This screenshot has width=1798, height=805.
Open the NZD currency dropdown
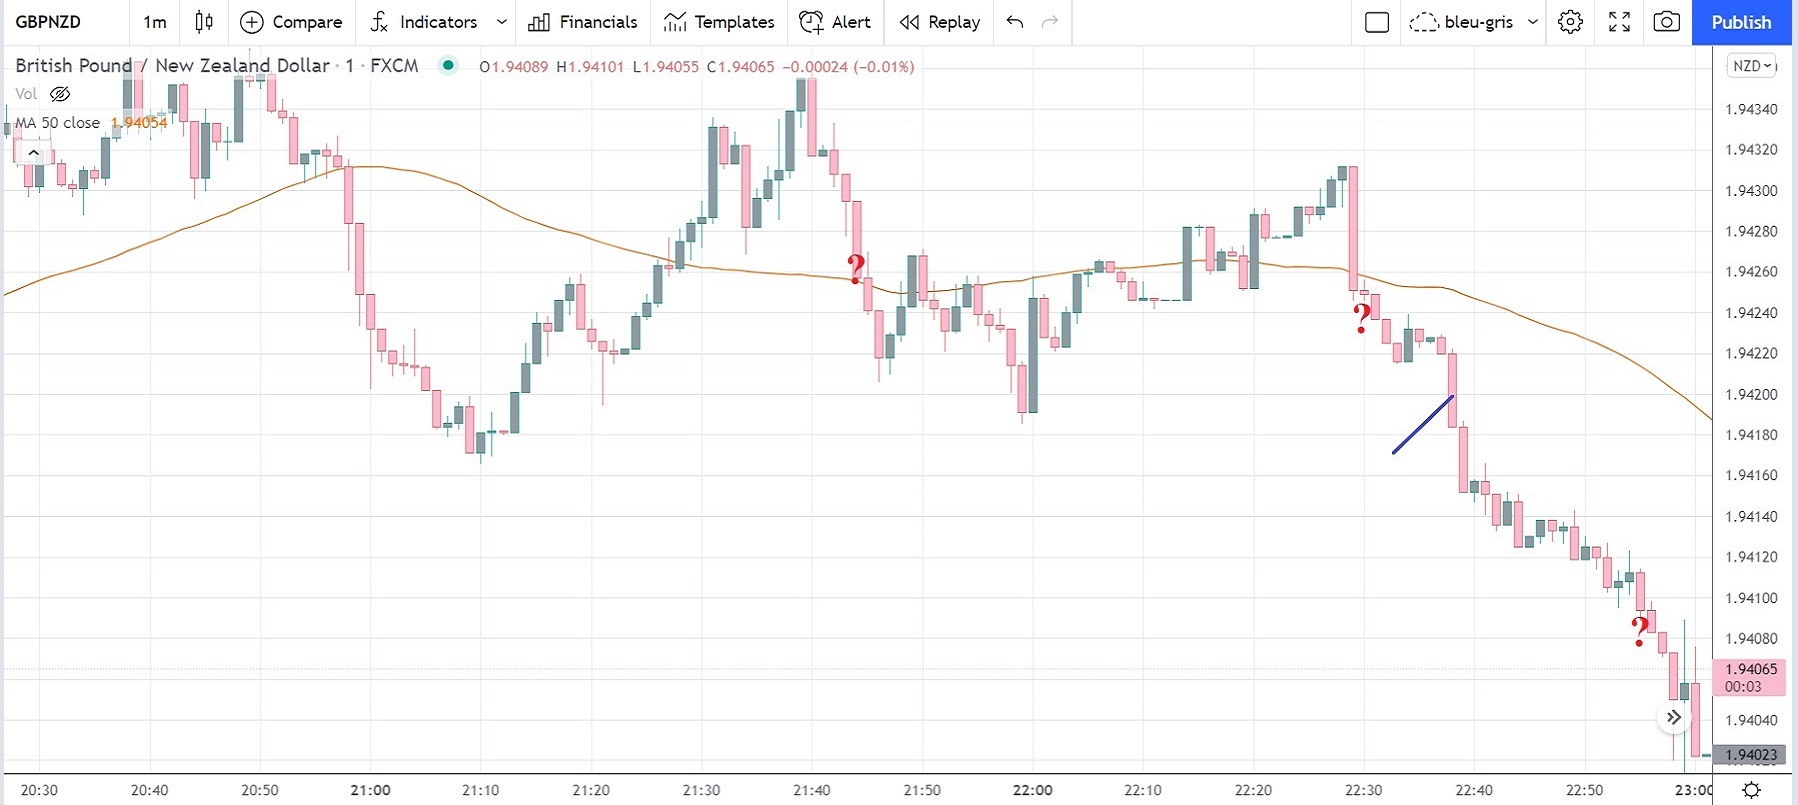pyautogui.click(x=1752, y=66)
